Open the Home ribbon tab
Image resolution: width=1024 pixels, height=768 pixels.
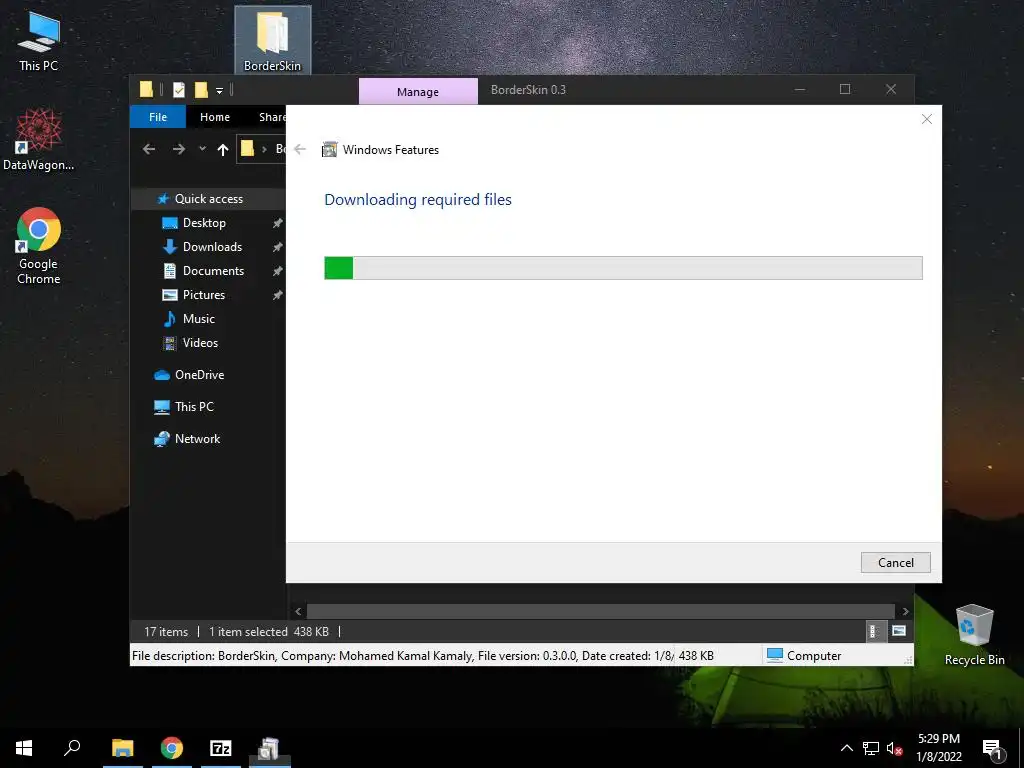(x=215, y=117)
